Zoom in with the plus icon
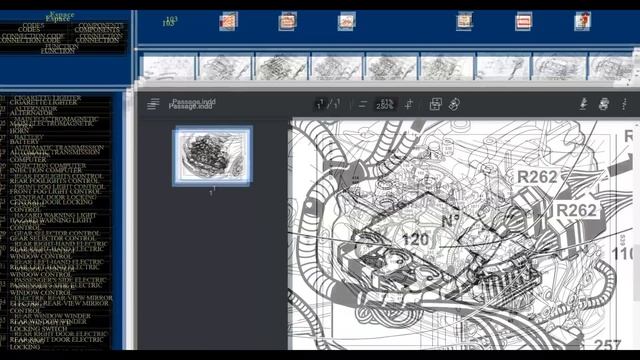 coord(409,104)
